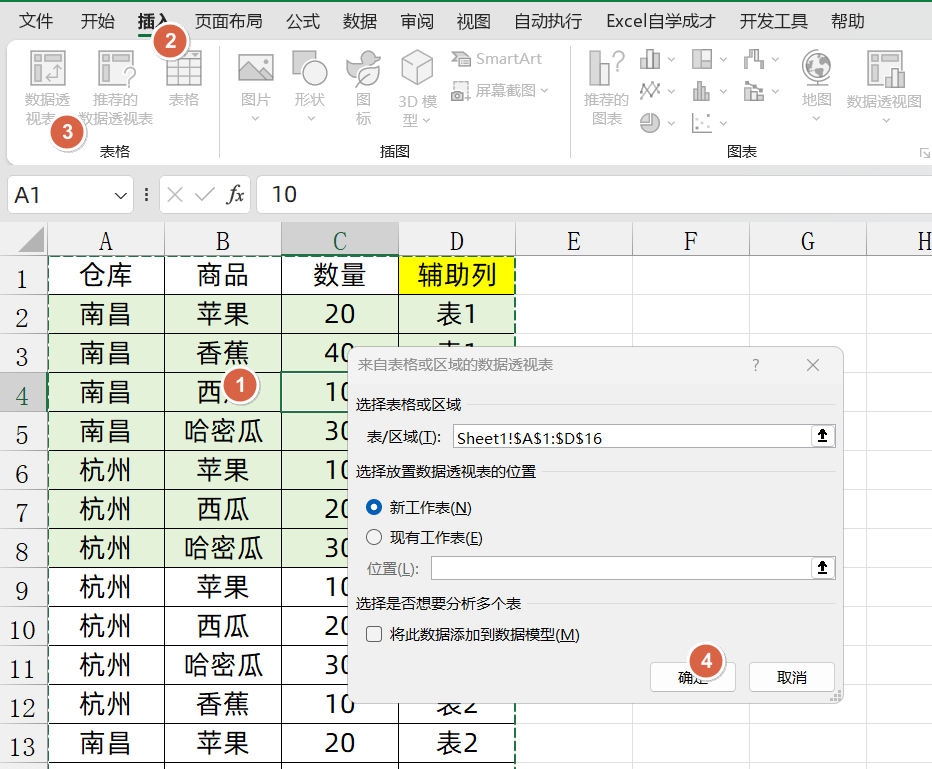Image resolution: width=932 pixels, height=769 pixels.
Task: Select column E header
Action: 574,241
